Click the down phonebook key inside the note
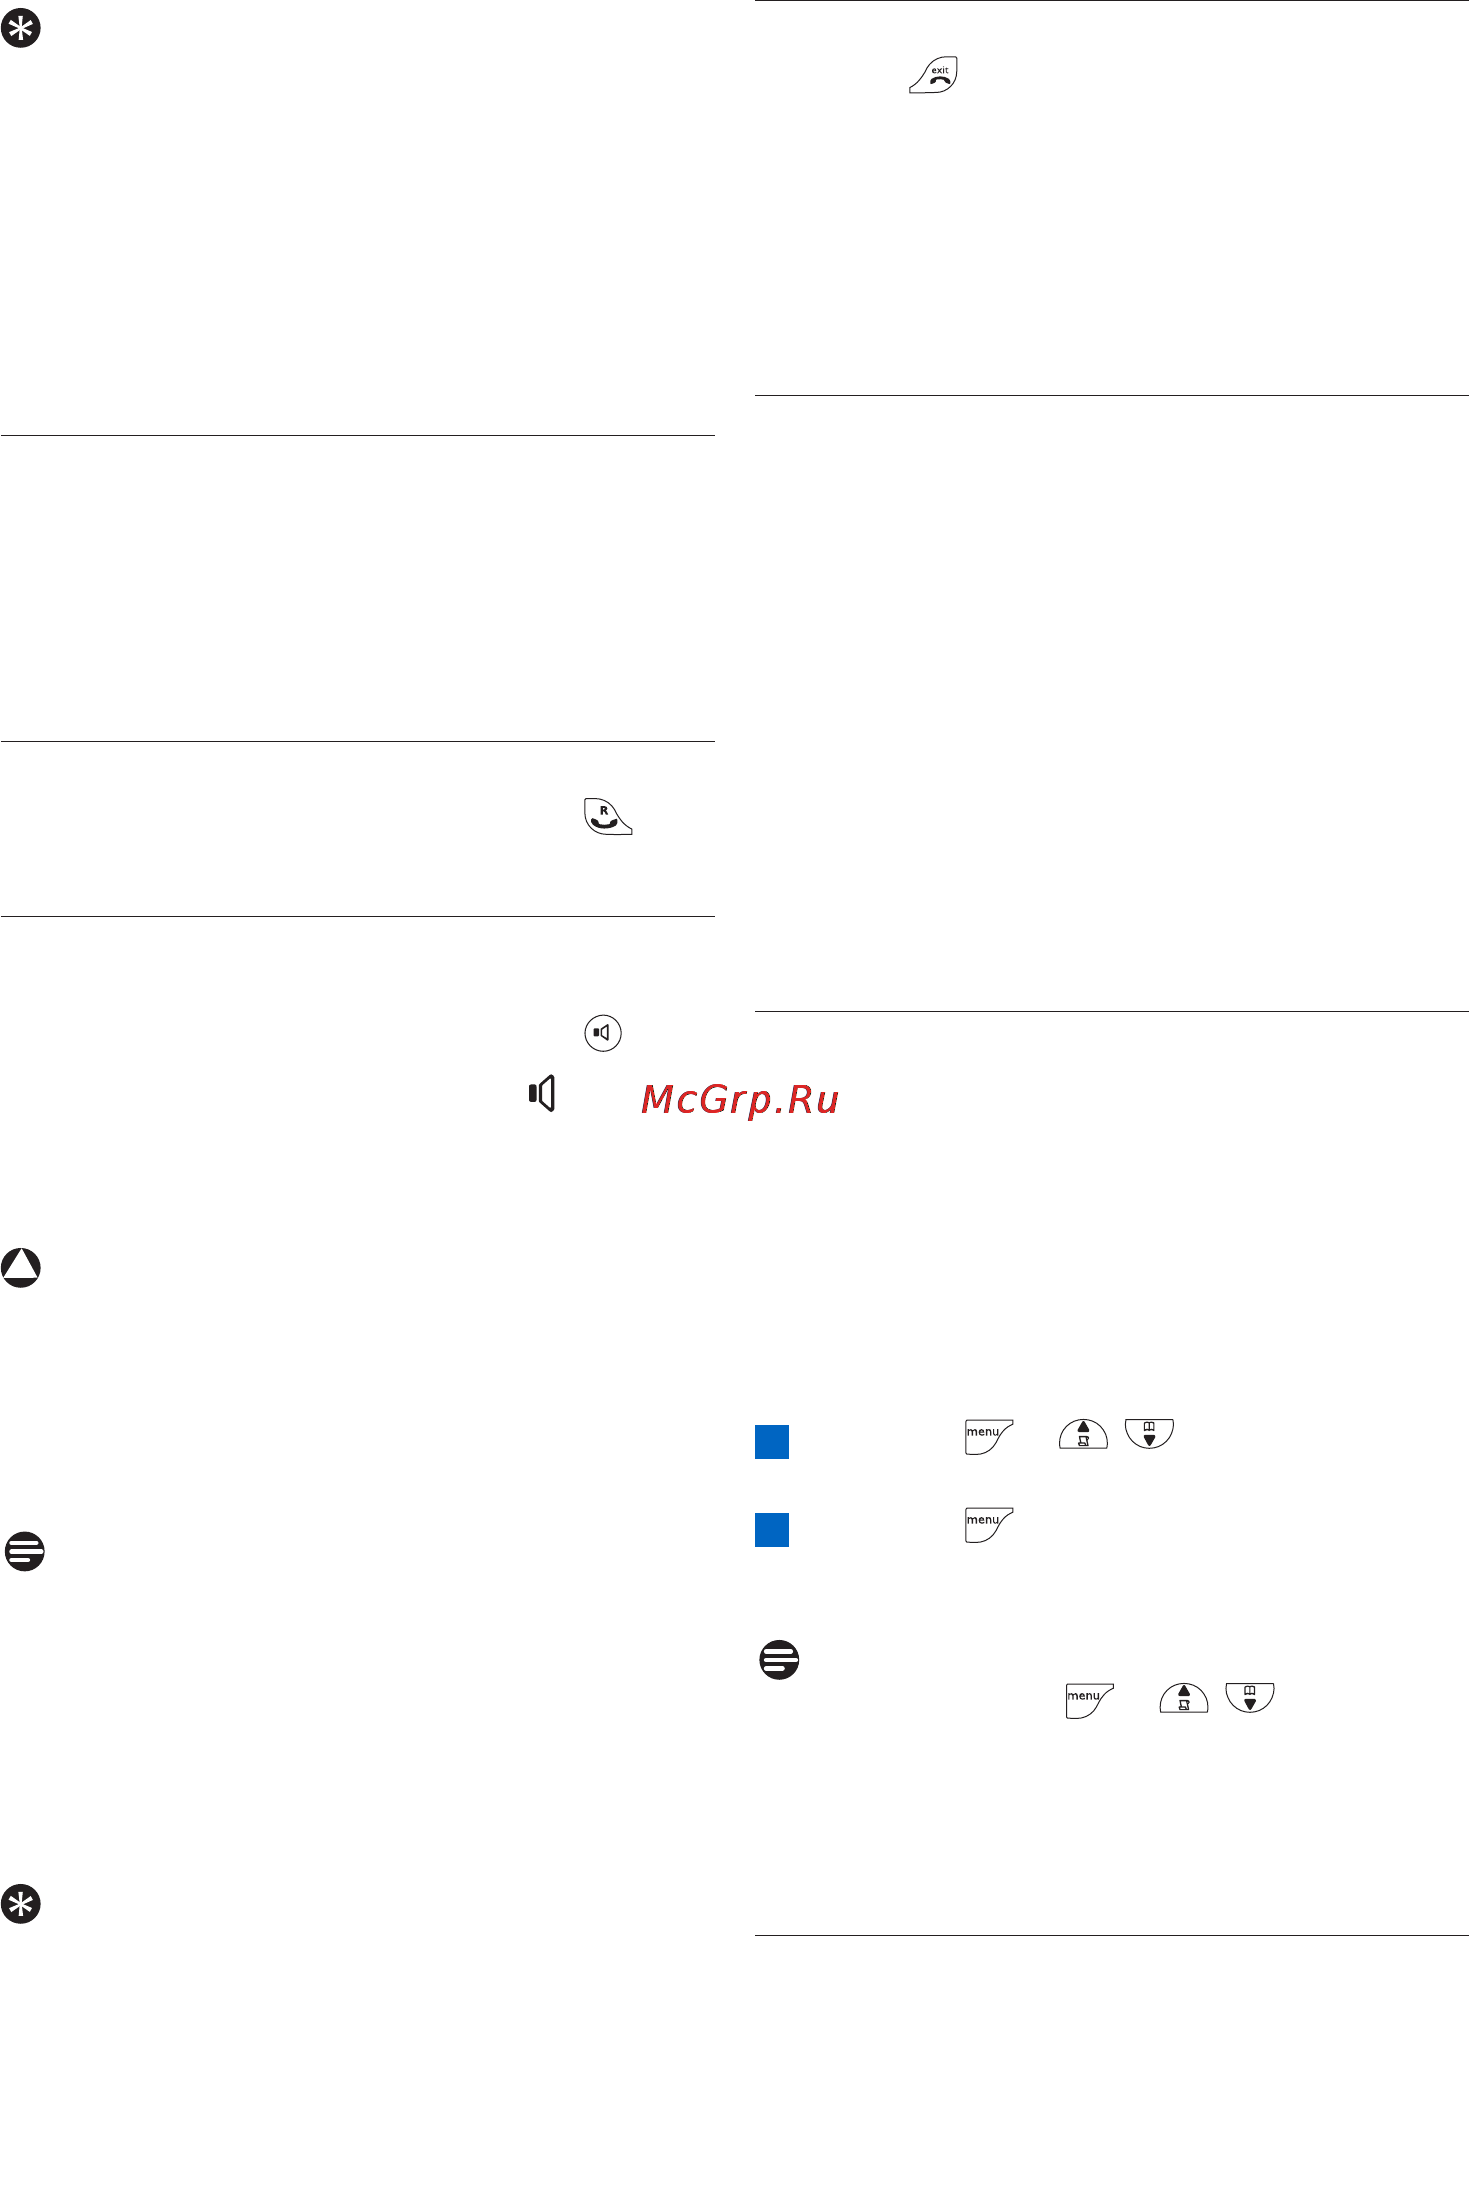This screenshot has width=1469, height=2197. point(1250,1698)
